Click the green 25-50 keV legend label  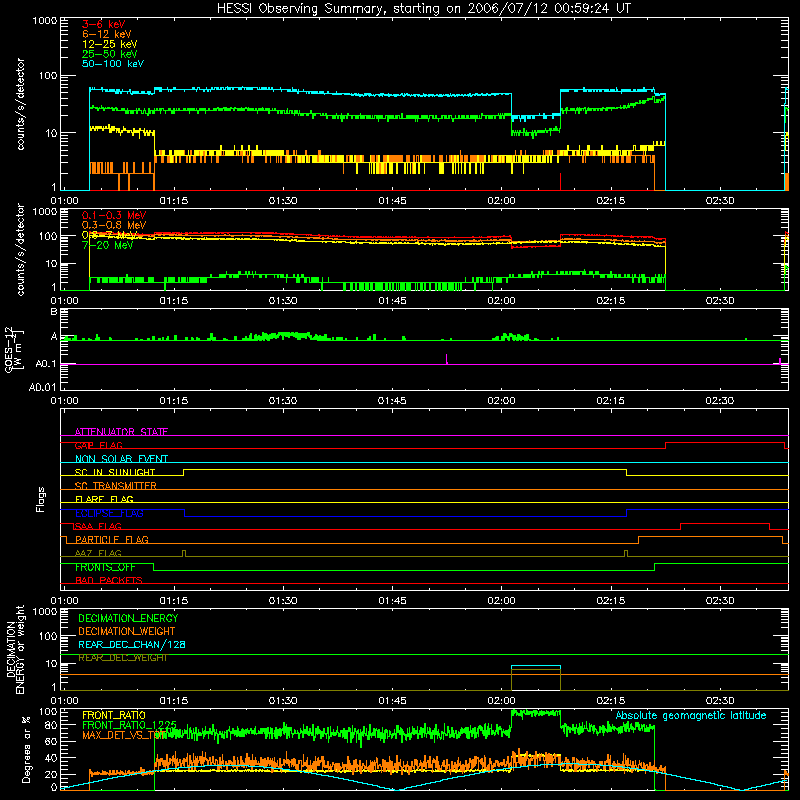[110, 54]
